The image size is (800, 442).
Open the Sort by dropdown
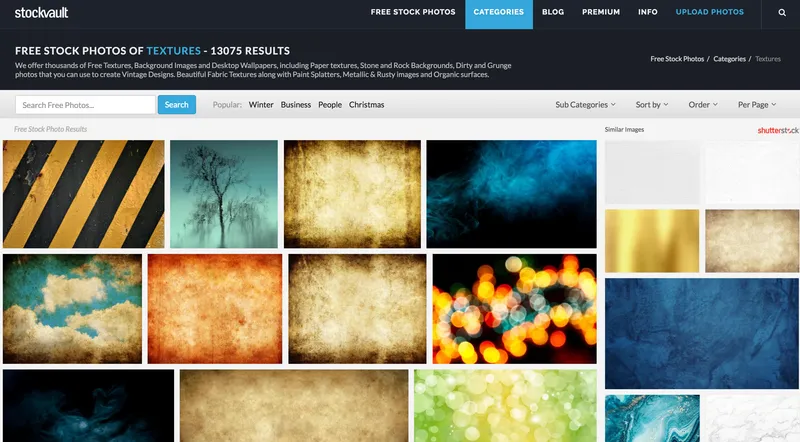(652, 105)
